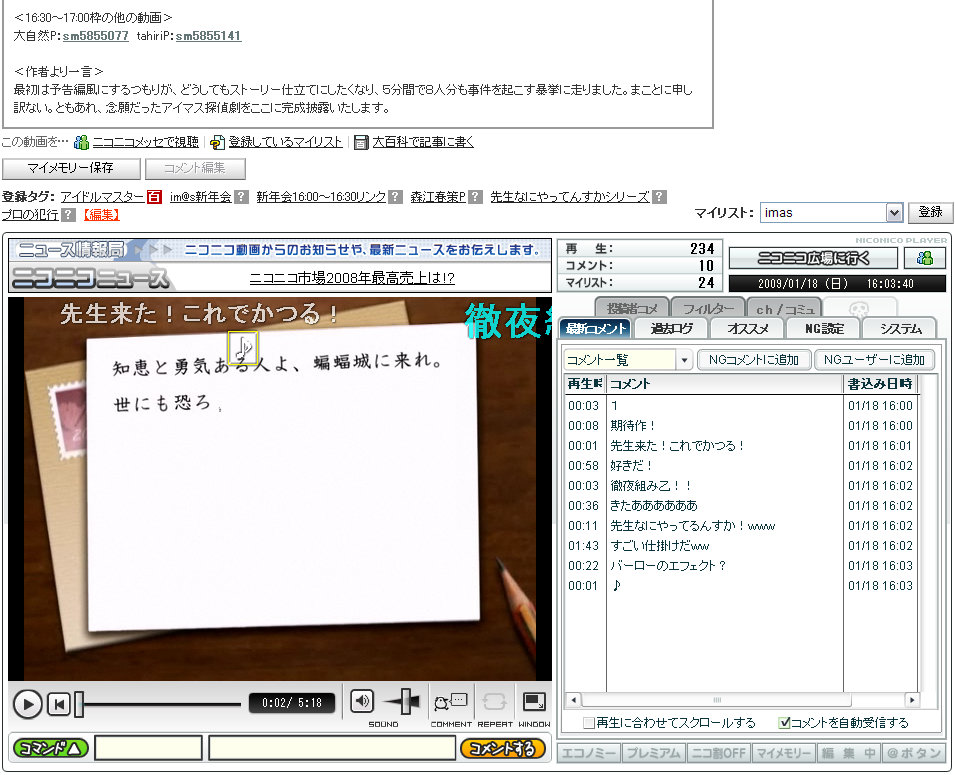Viewport: 955px width, 775px height.
Task: Toggle the ニコ割OFF button
Action: [x=719, y=753]
